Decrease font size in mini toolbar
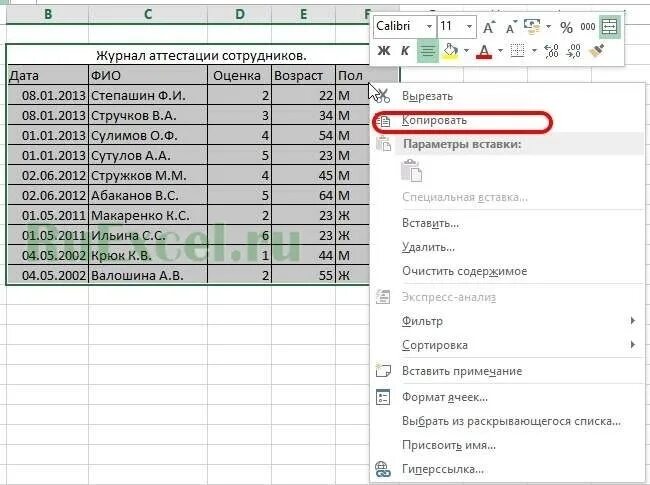The width and height of the screenshot is (650, 485). click(x=511, y=27)
